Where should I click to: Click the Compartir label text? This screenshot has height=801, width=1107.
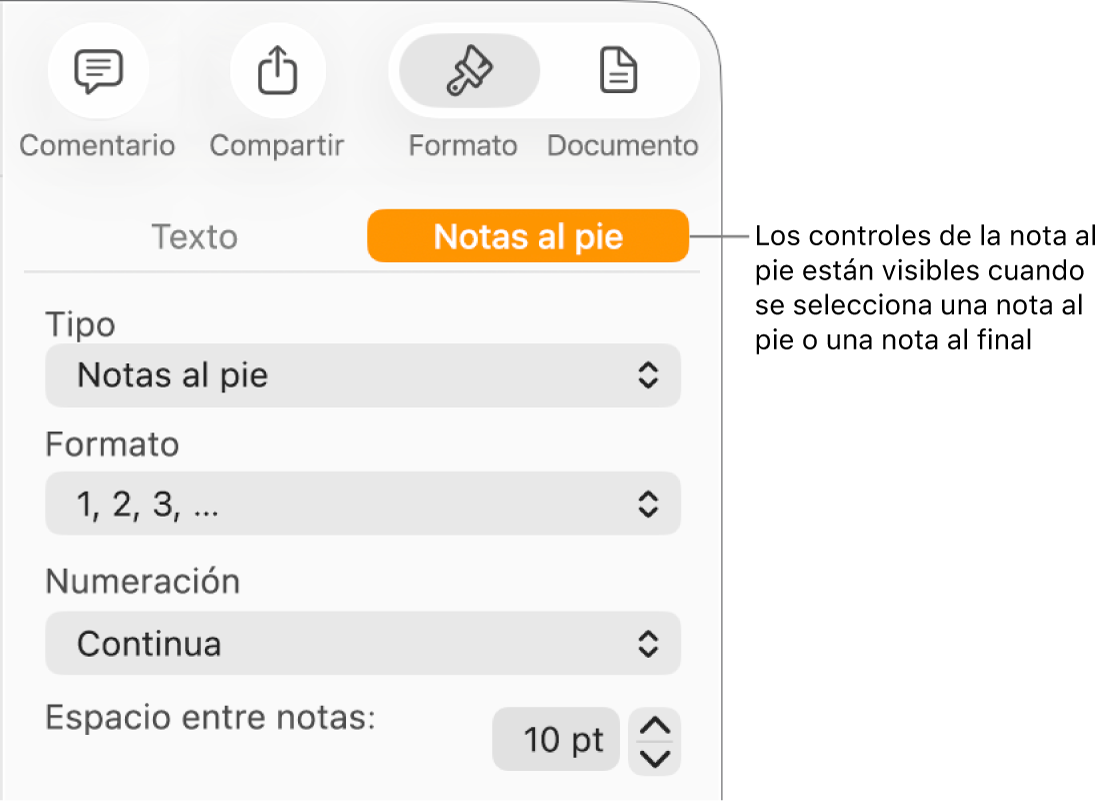[x=276, y=145]
